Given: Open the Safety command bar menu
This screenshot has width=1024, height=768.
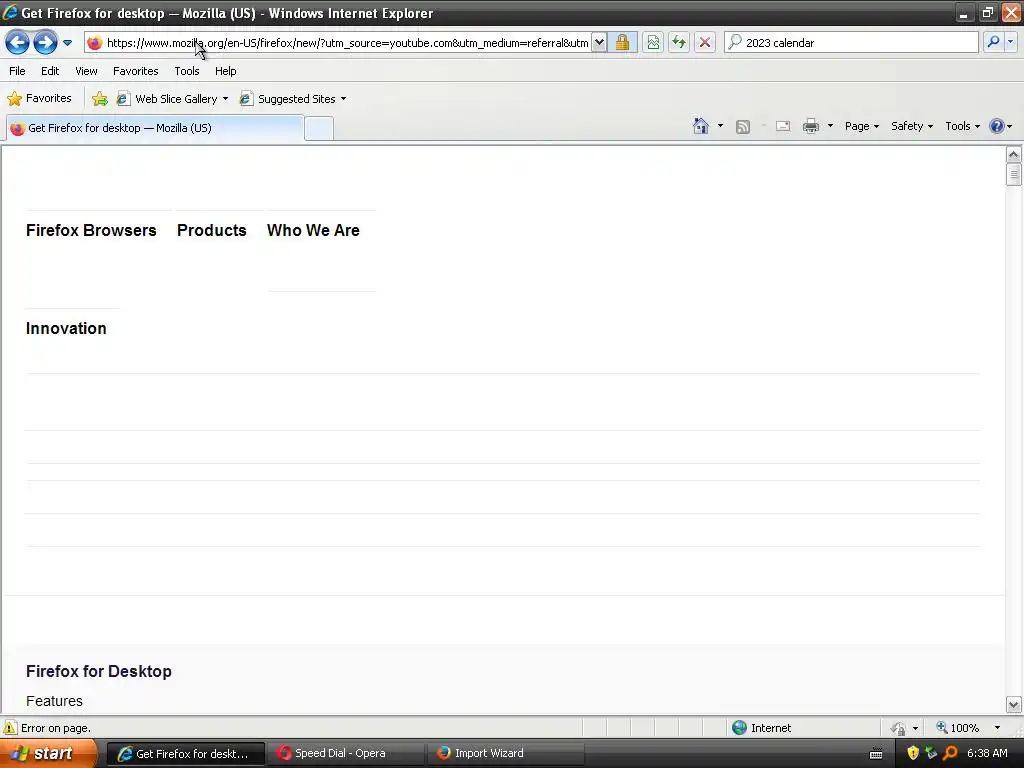Looking at the screenshot, I should click(912, 126).
